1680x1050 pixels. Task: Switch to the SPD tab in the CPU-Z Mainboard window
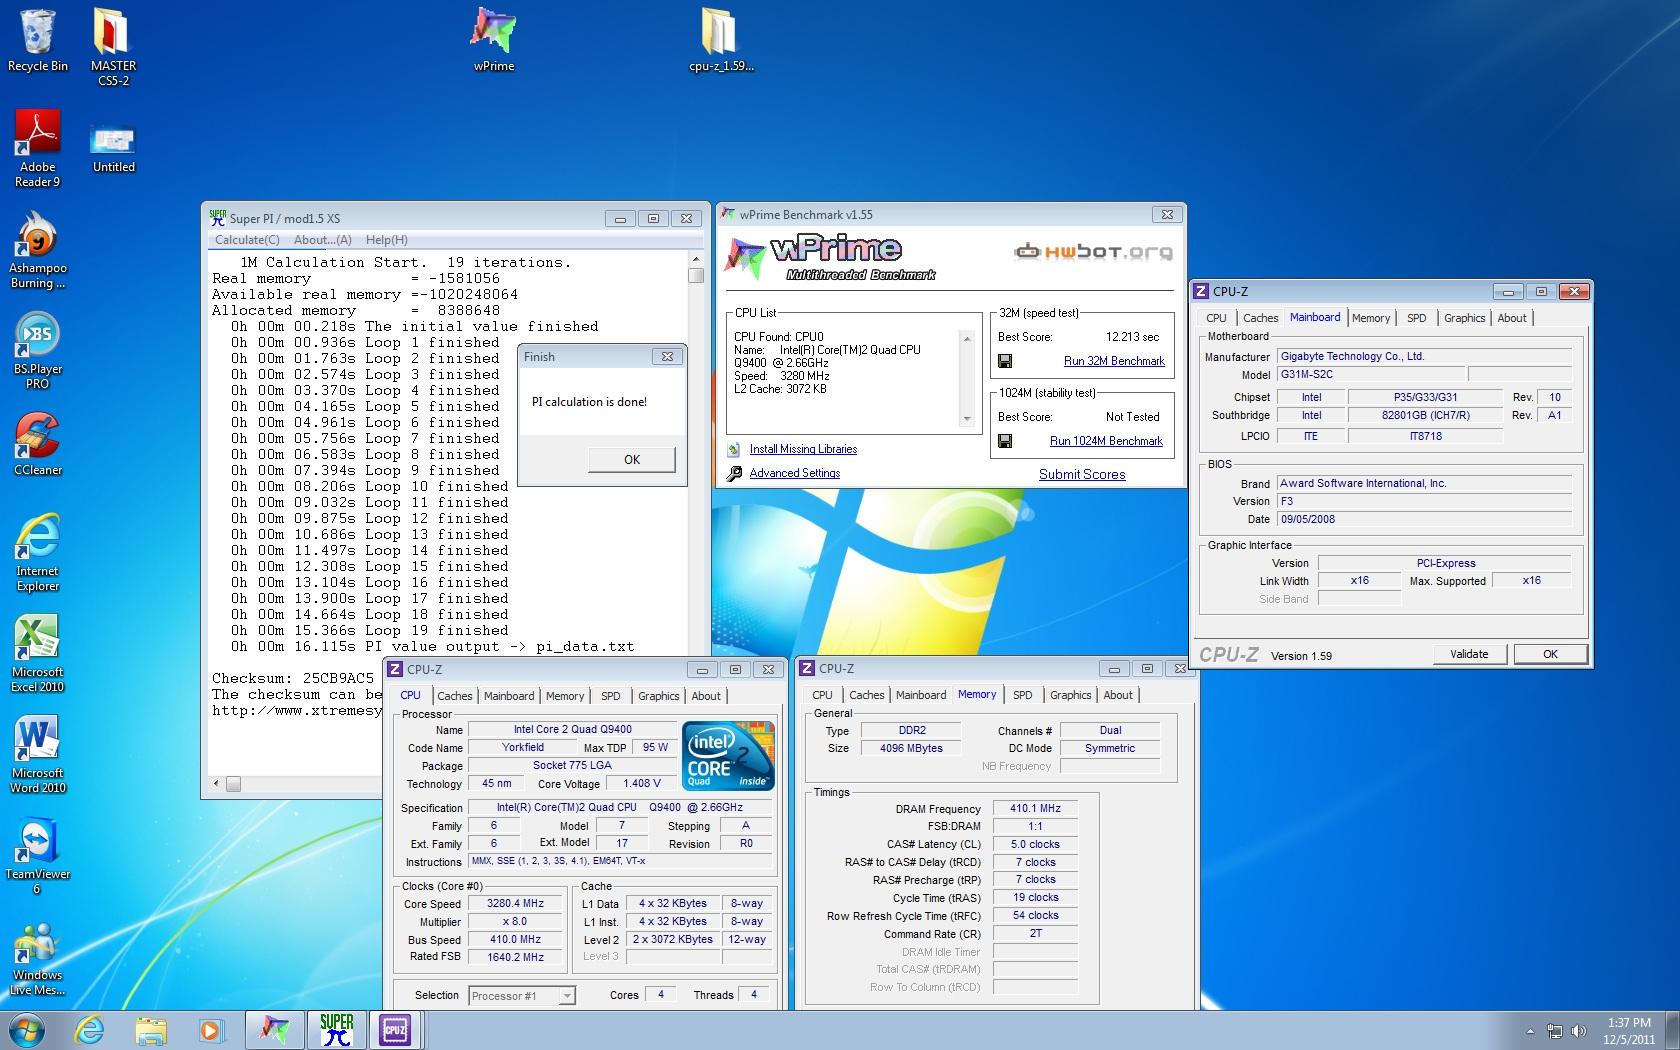1416,318
